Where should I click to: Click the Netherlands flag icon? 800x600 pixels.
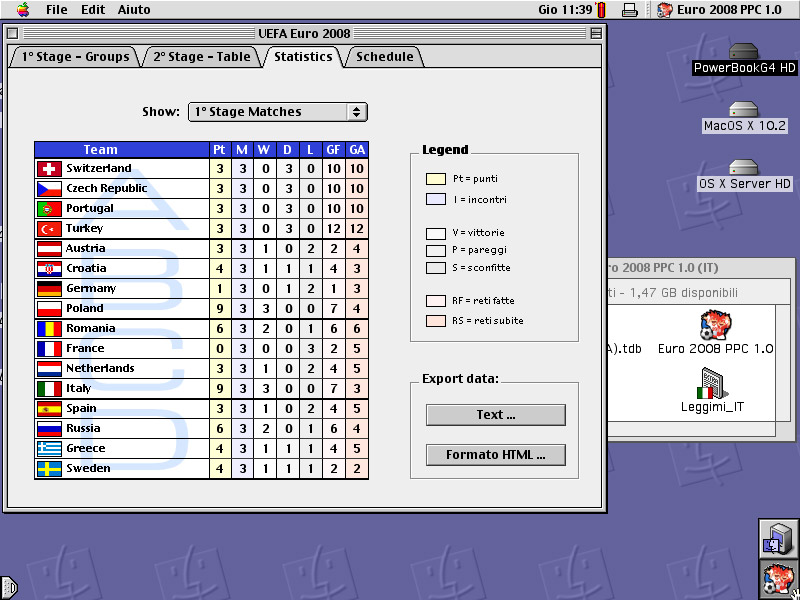(x=49, y=368)
